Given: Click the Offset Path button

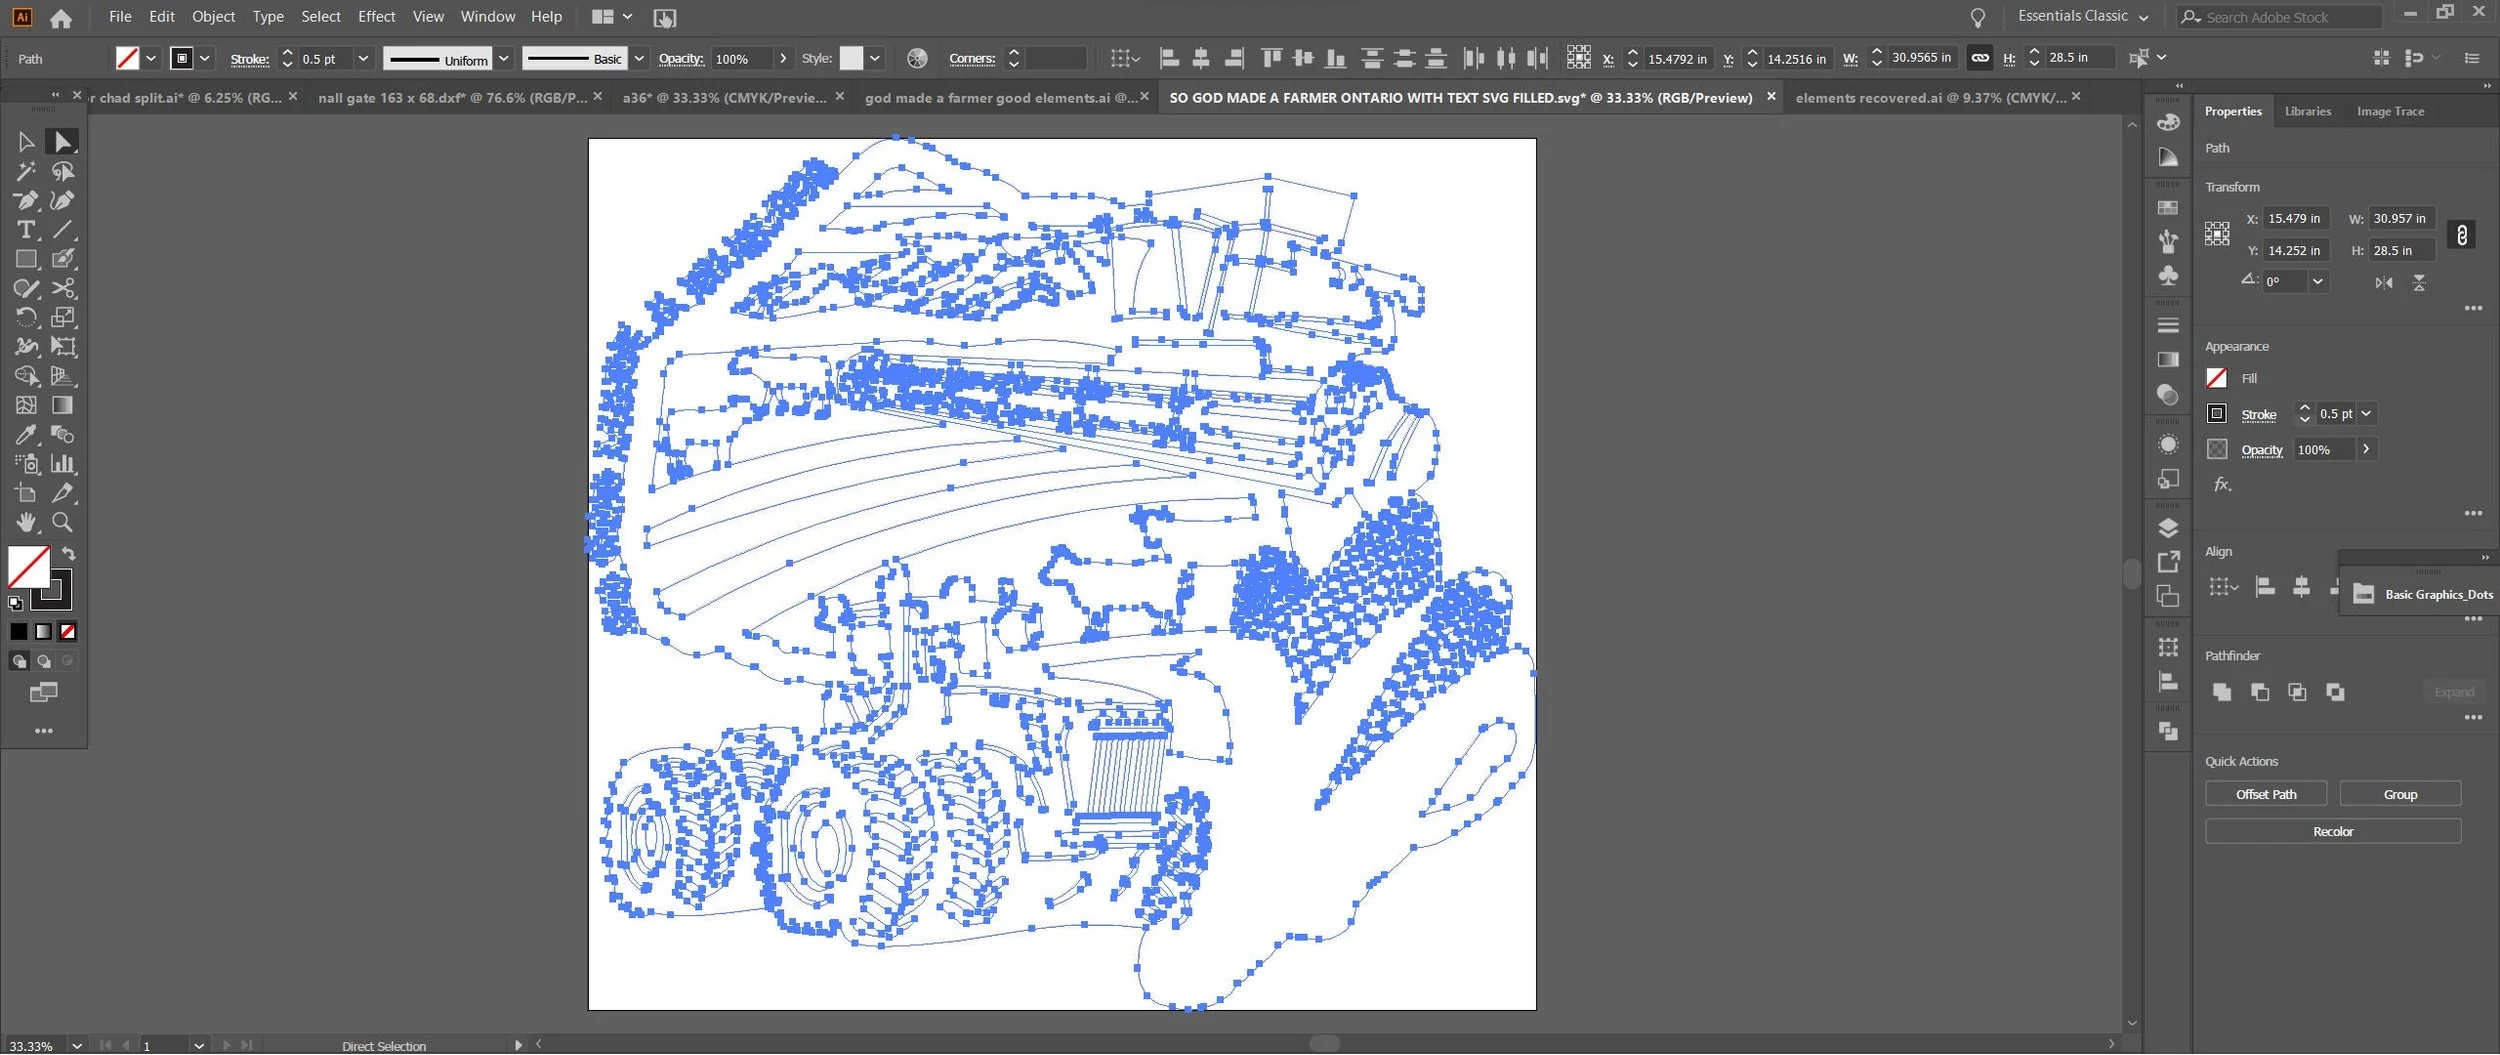Looking at the screenshot, I should tap(2266, 794).
